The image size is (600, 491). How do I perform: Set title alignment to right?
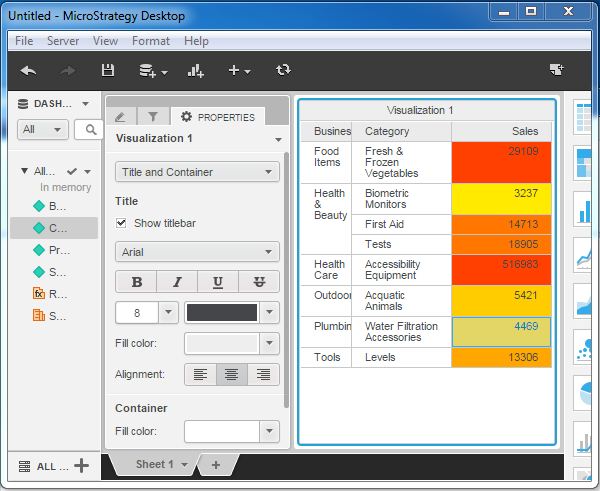click(x=264, y=374)
